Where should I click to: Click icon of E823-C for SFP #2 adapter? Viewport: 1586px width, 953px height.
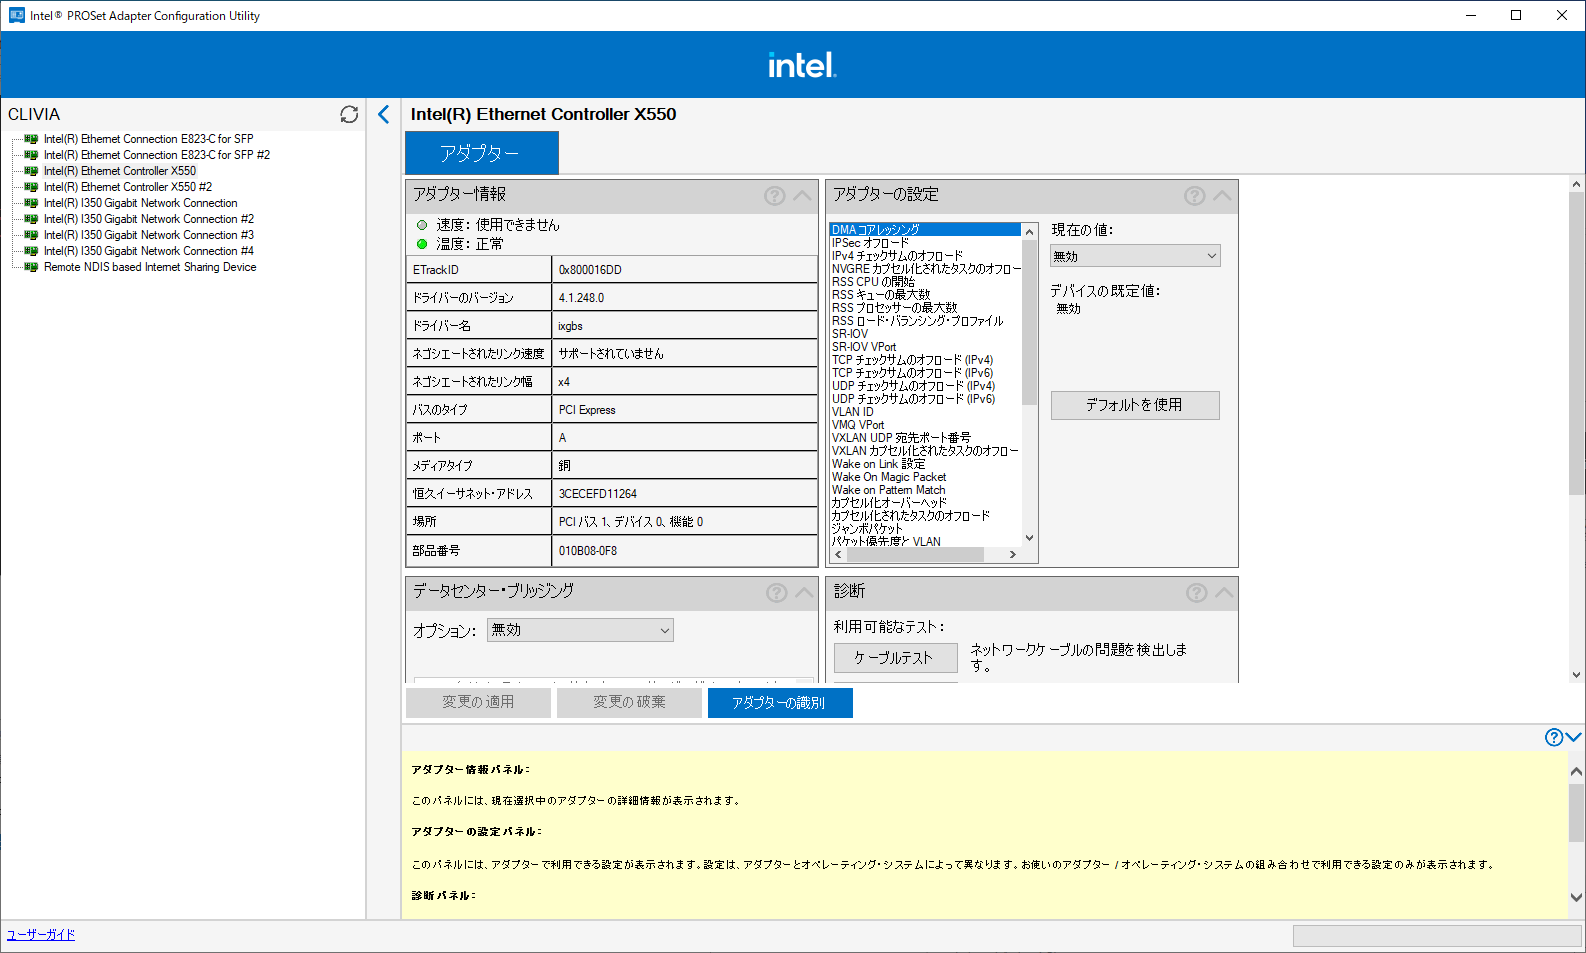(x=31, y=155)
